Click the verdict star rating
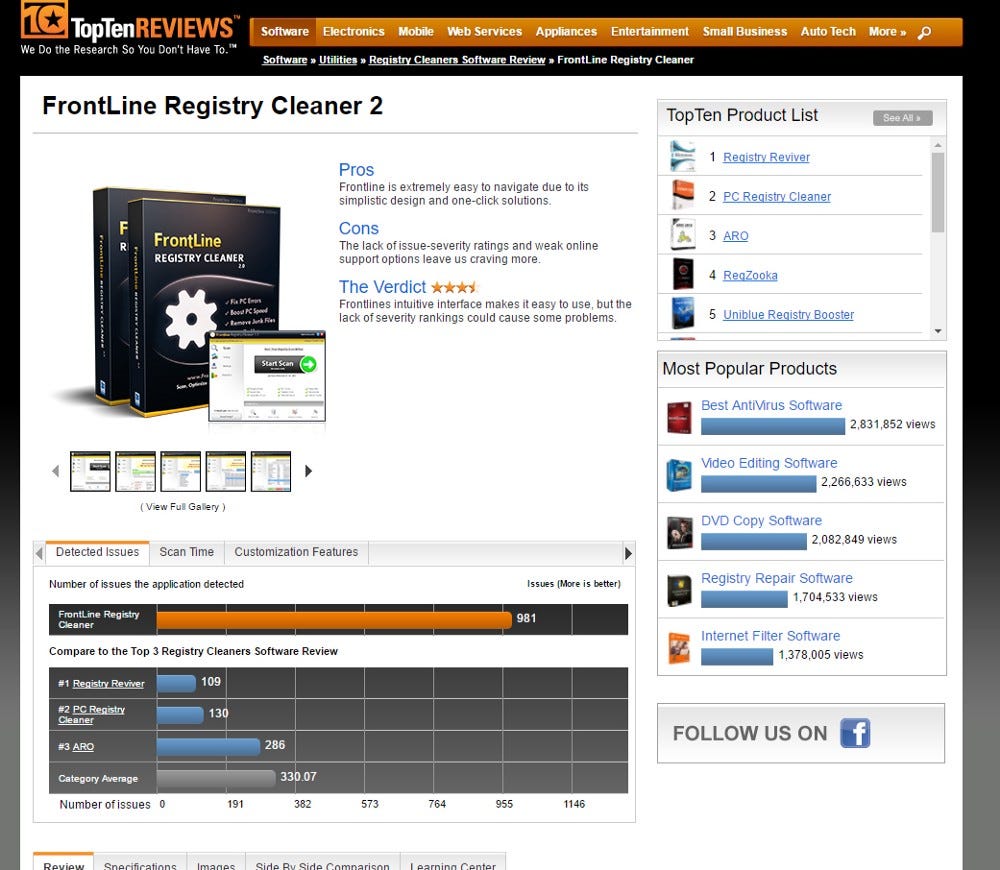Screen dimensions: 1000x870 [x=454, y=287]
